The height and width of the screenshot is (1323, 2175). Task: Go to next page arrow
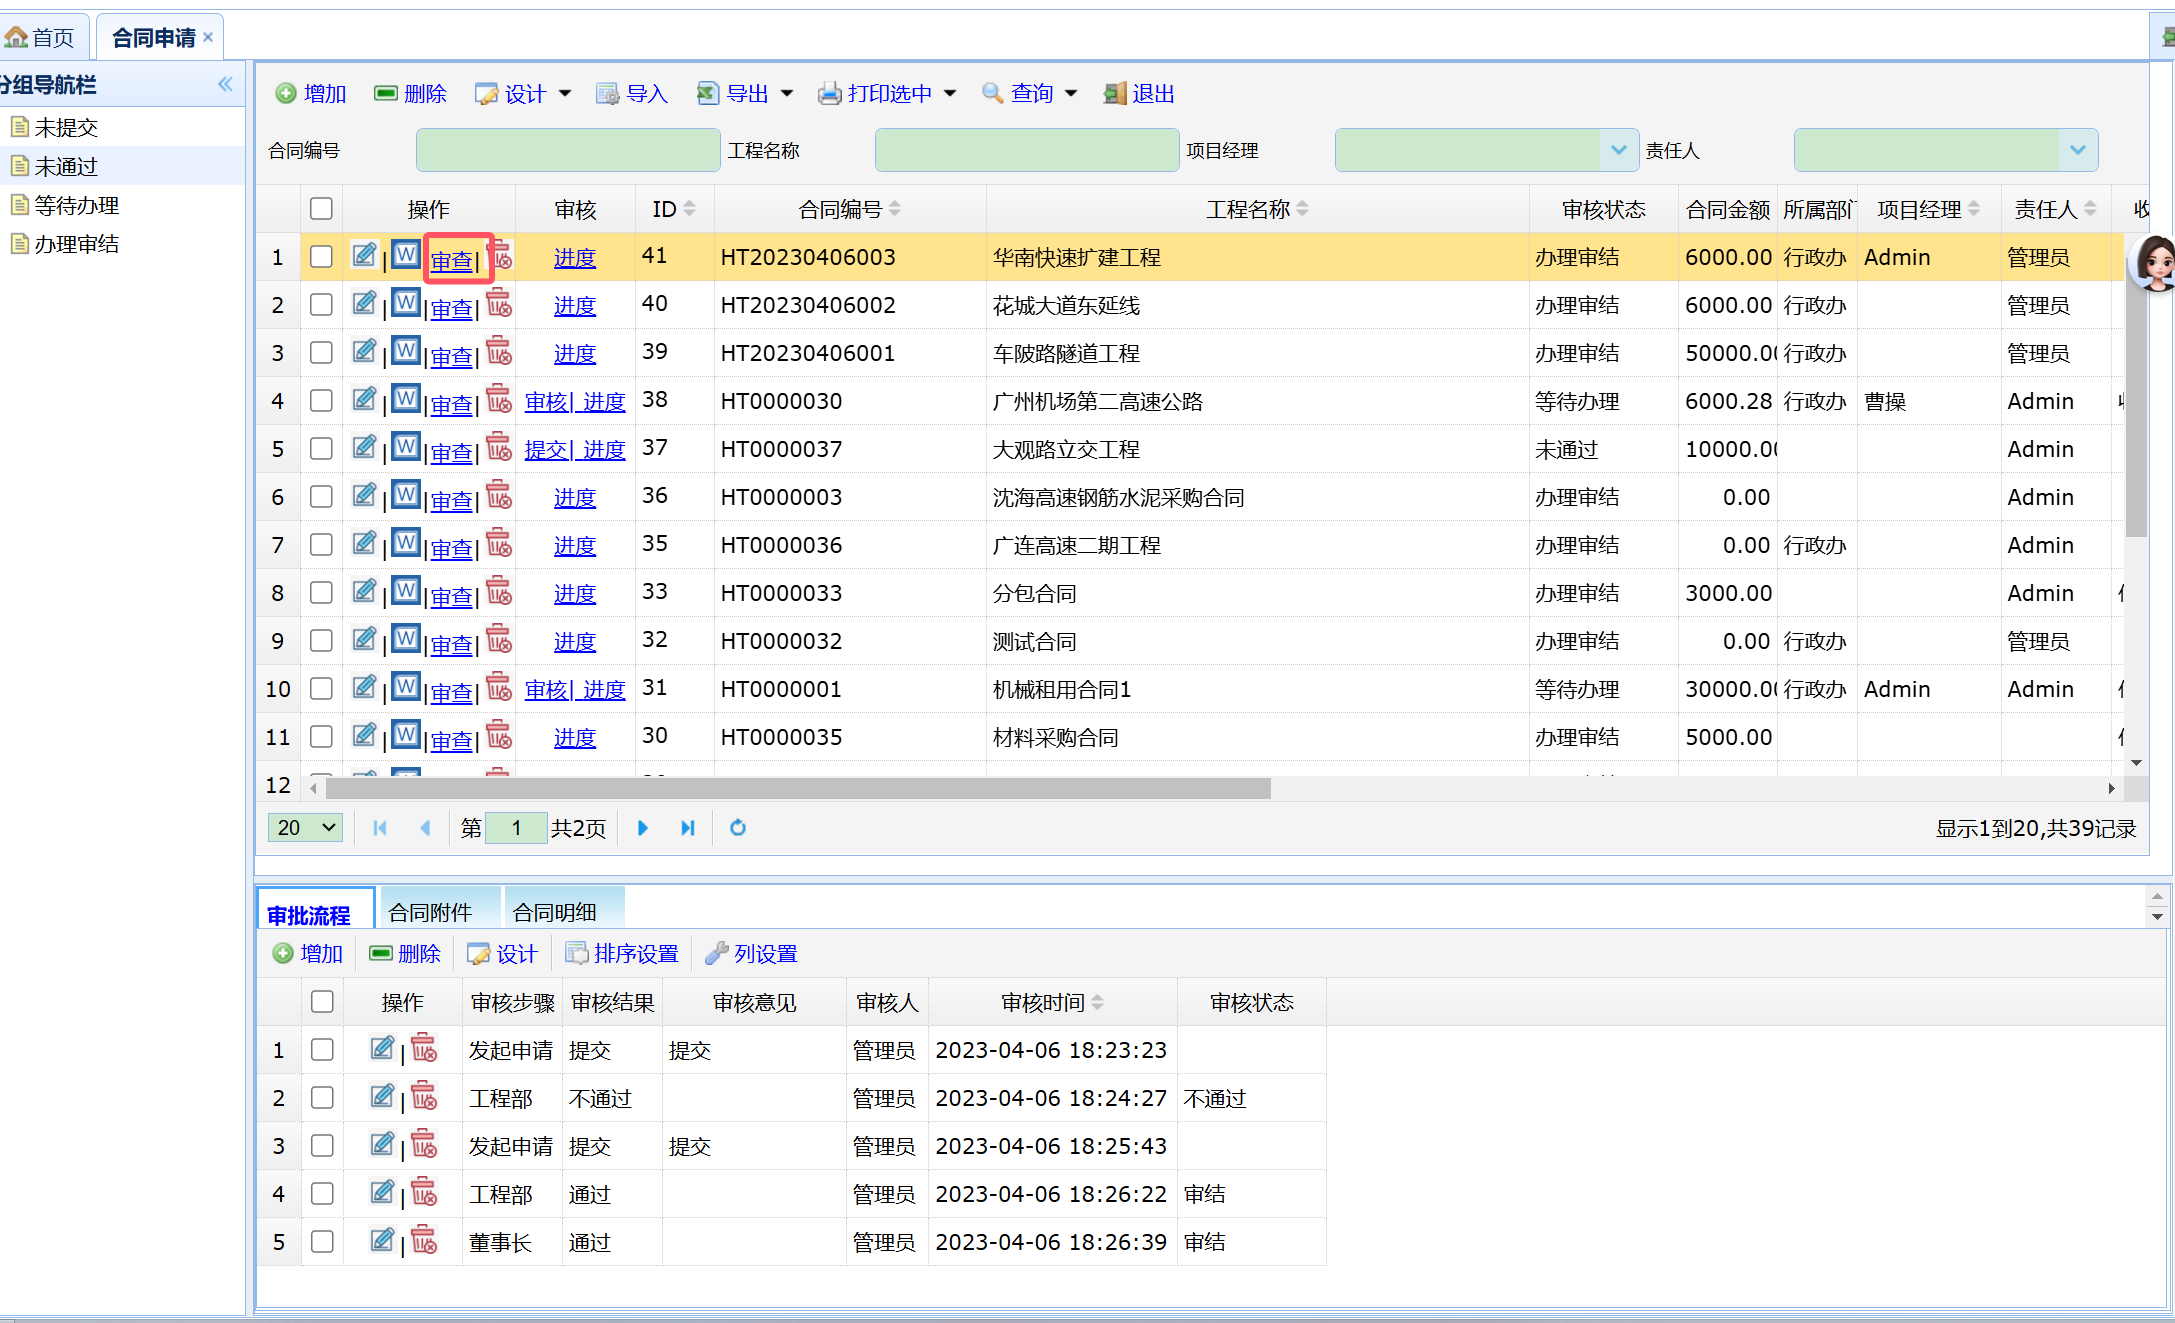pyautogui.click(x=643, y=827)
